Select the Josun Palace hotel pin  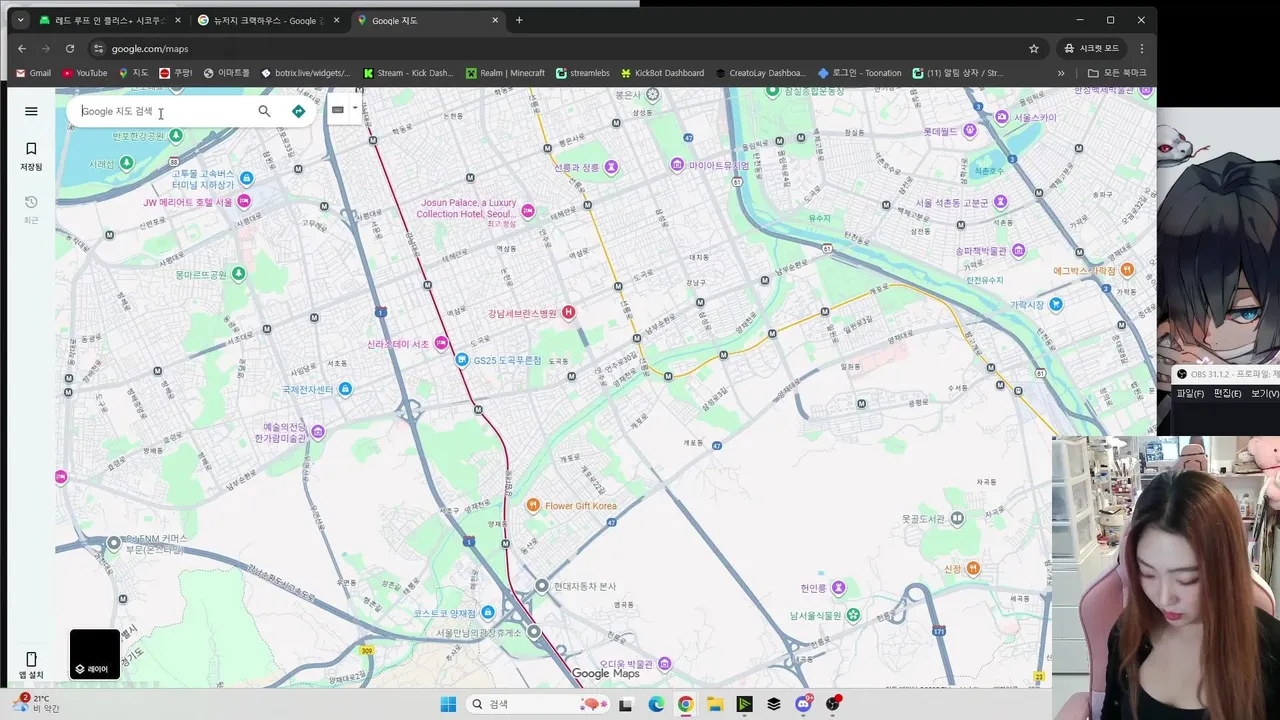528,210
